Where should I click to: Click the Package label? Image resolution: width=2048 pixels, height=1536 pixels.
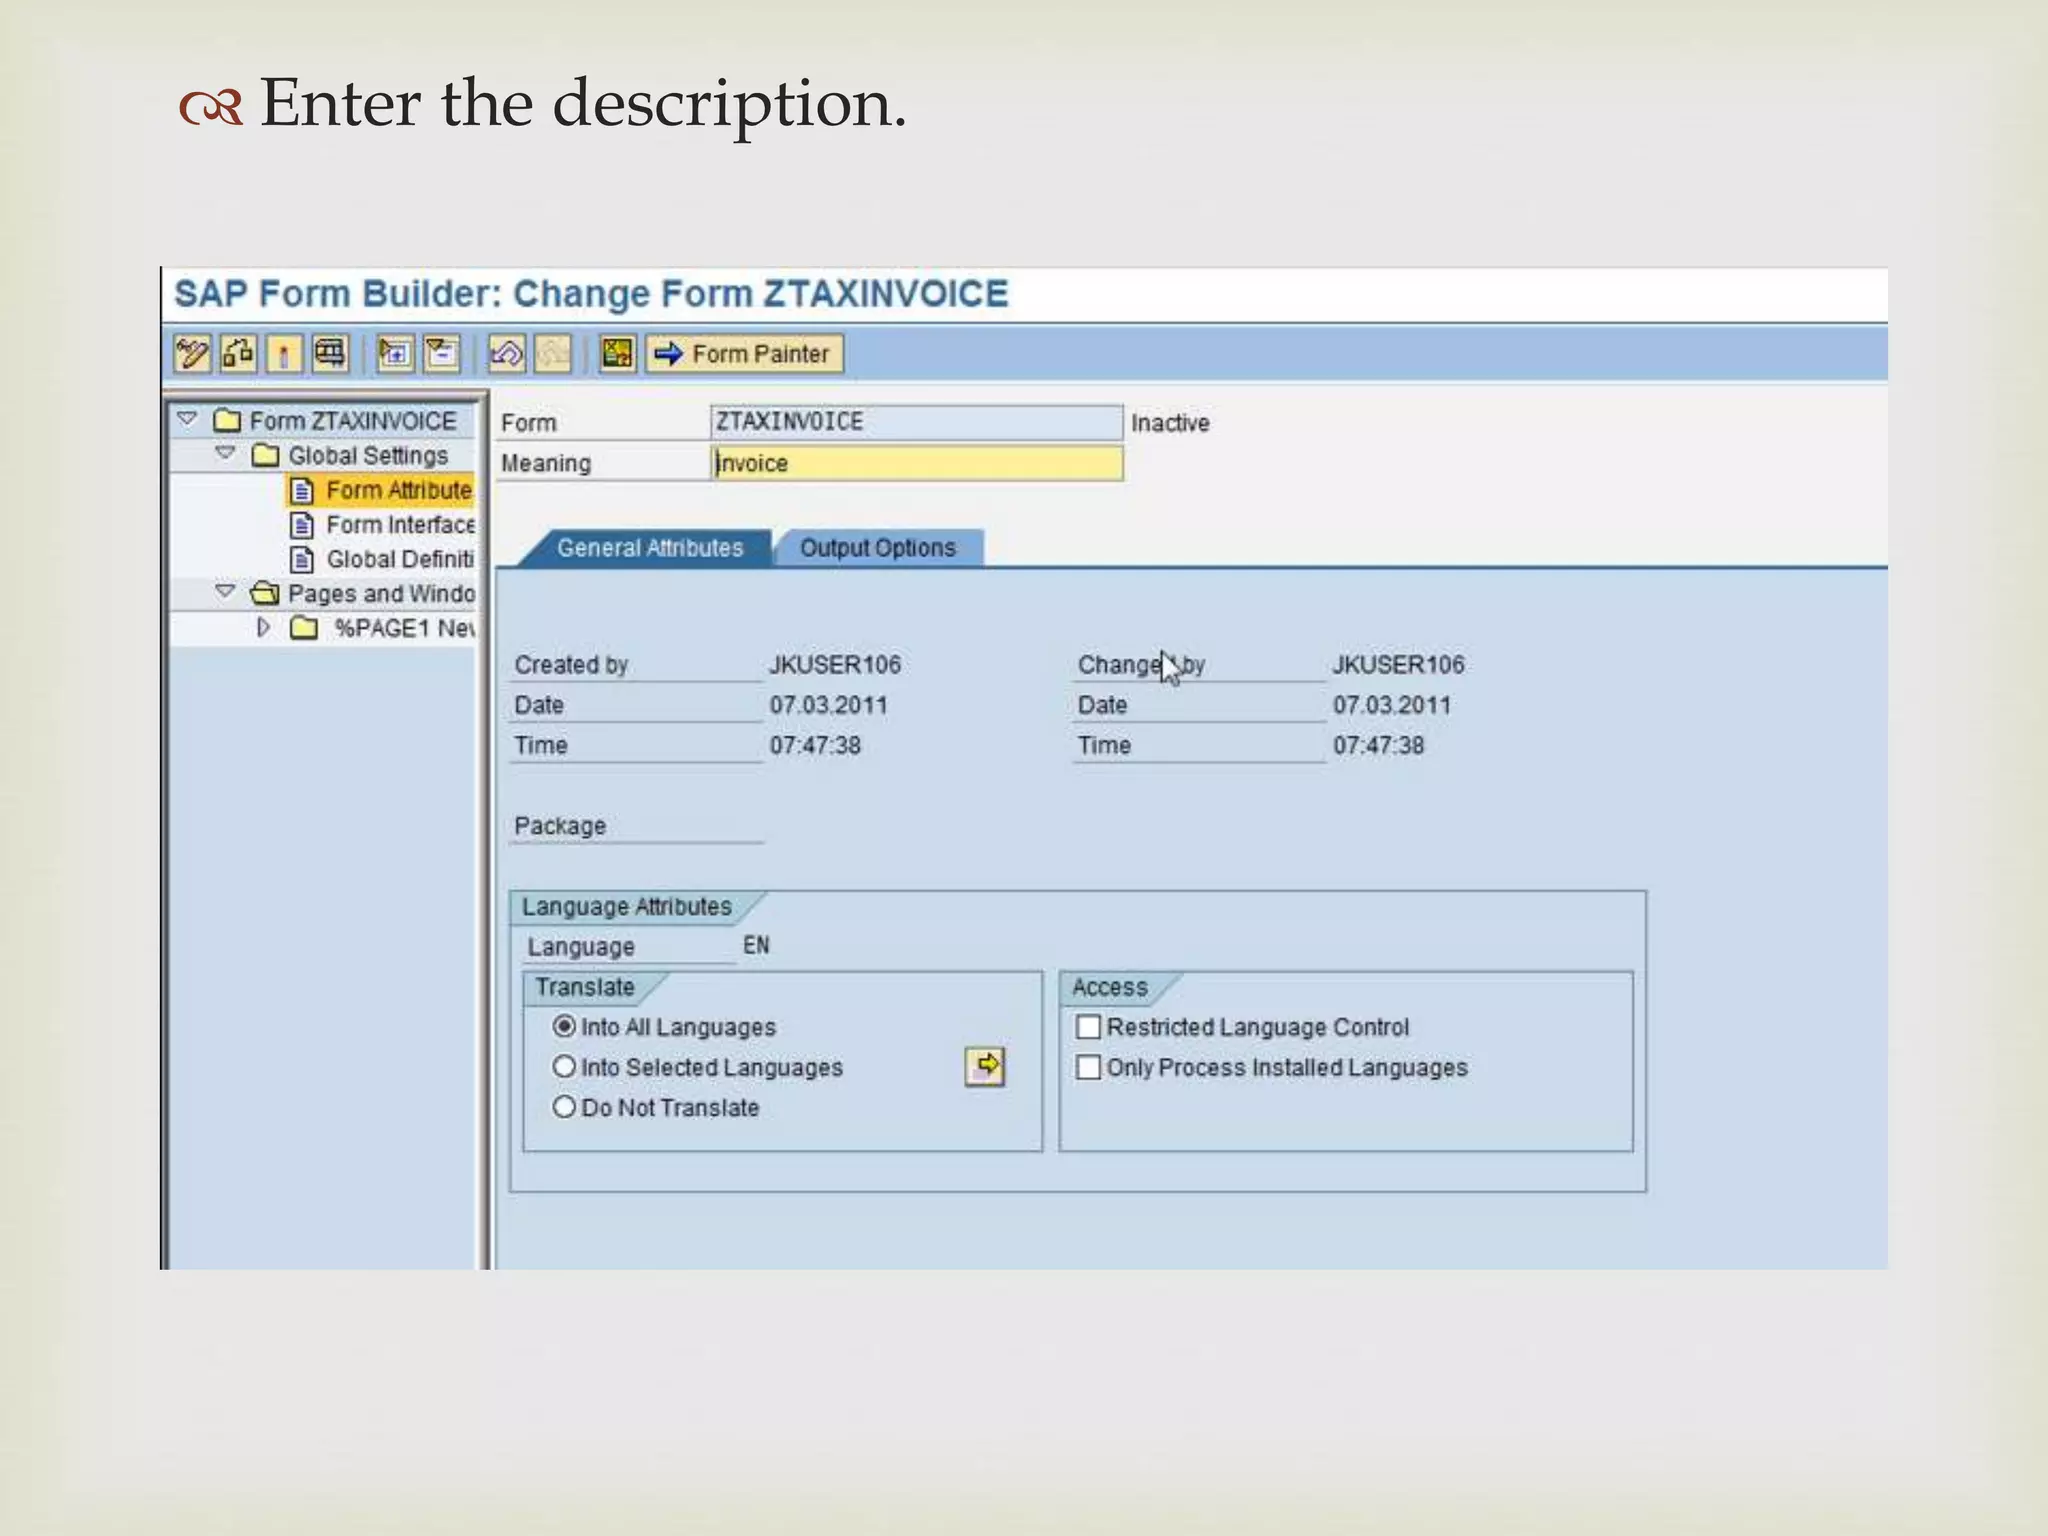coord(560,826)
